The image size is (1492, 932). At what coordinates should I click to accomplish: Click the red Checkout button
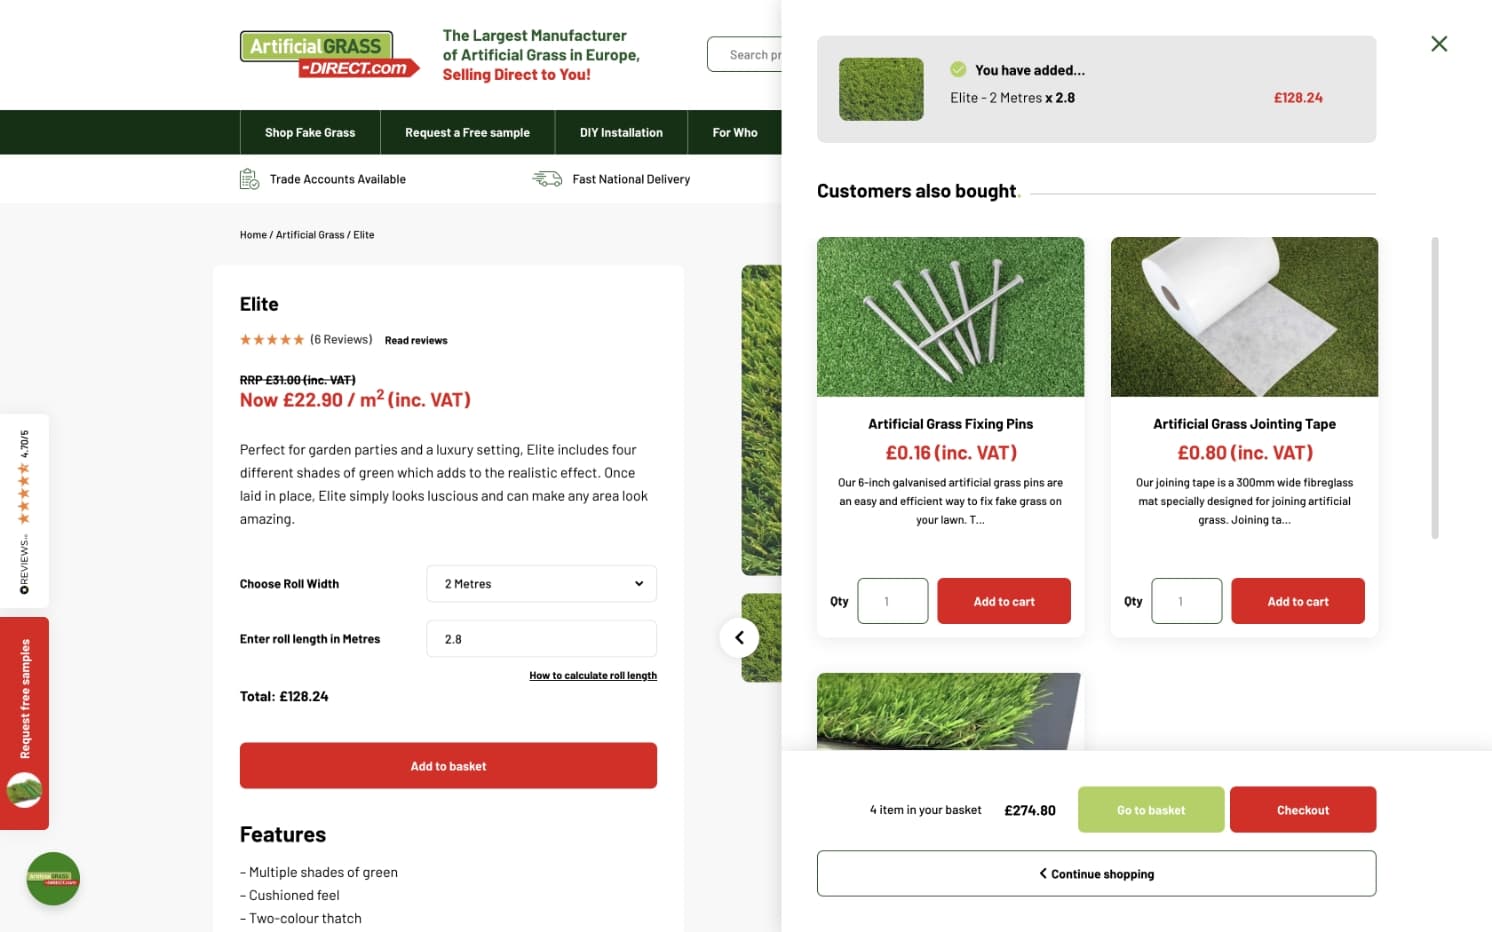pyautogui.click(x=1303, y=810)
